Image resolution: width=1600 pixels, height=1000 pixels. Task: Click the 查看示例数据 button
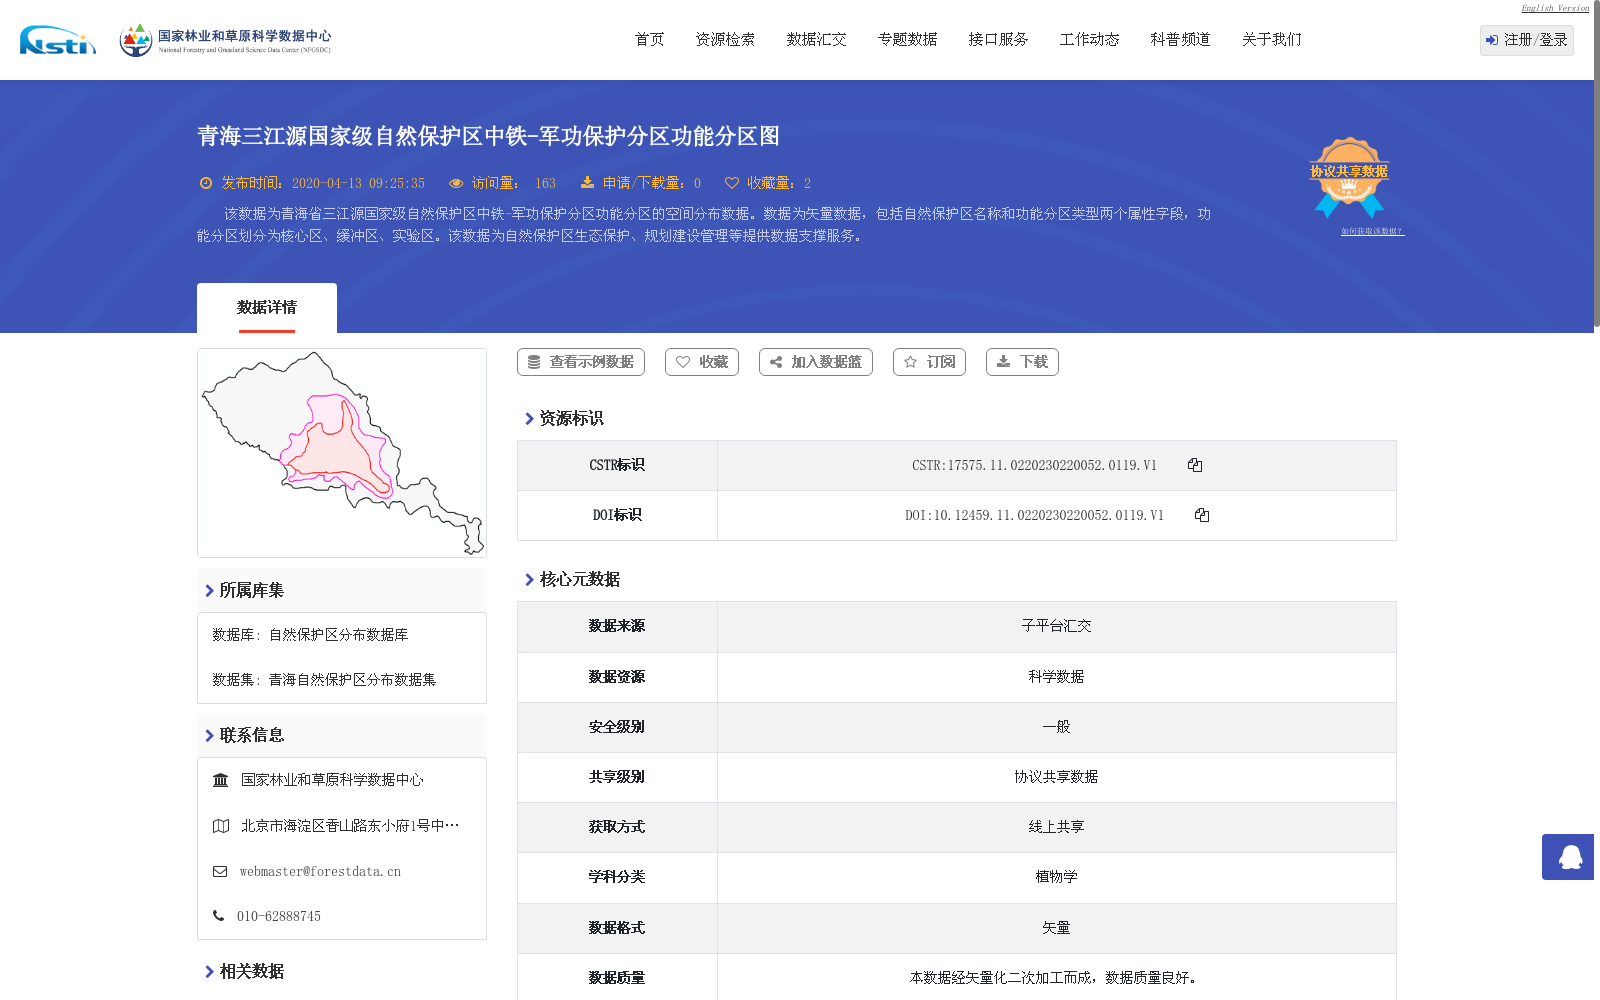point(581,362)
